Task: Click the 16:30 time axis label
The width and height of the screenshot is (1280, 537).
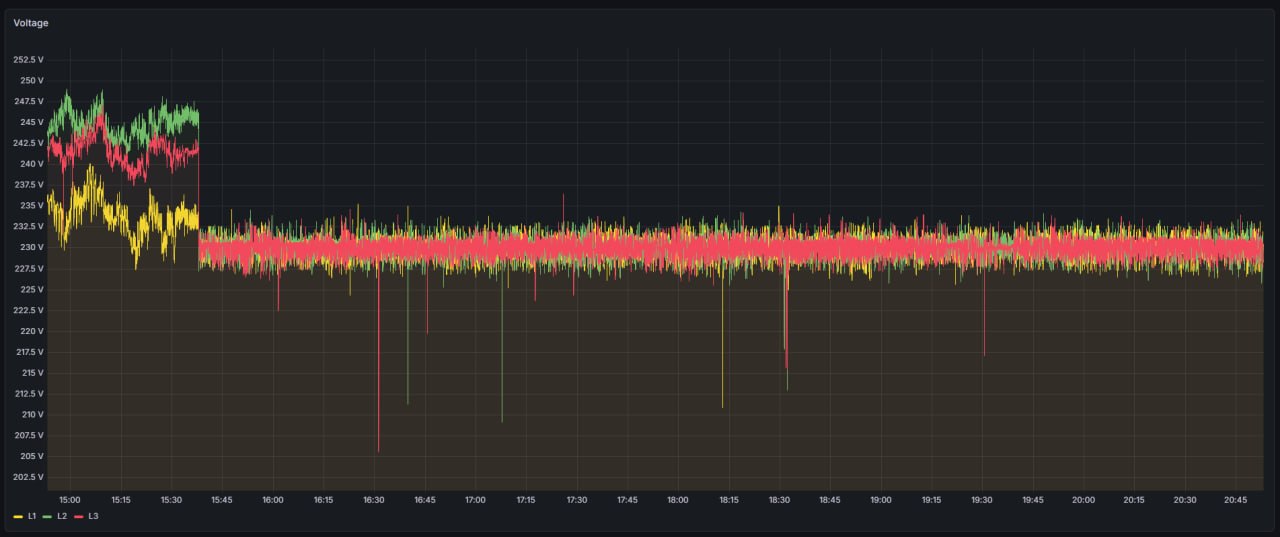Action: coord(374,500)
